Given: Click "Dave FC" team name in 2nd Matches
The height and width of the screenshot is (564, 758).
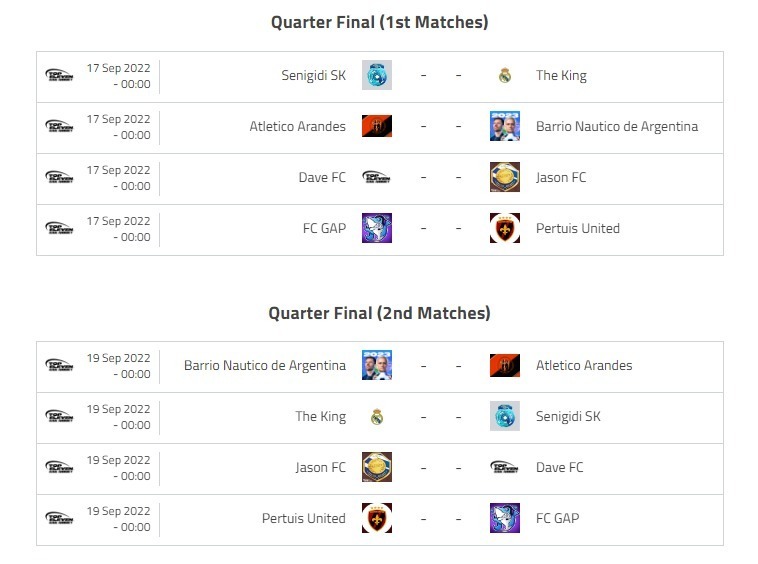Looking at the screenshot, I should coord(560,467).
